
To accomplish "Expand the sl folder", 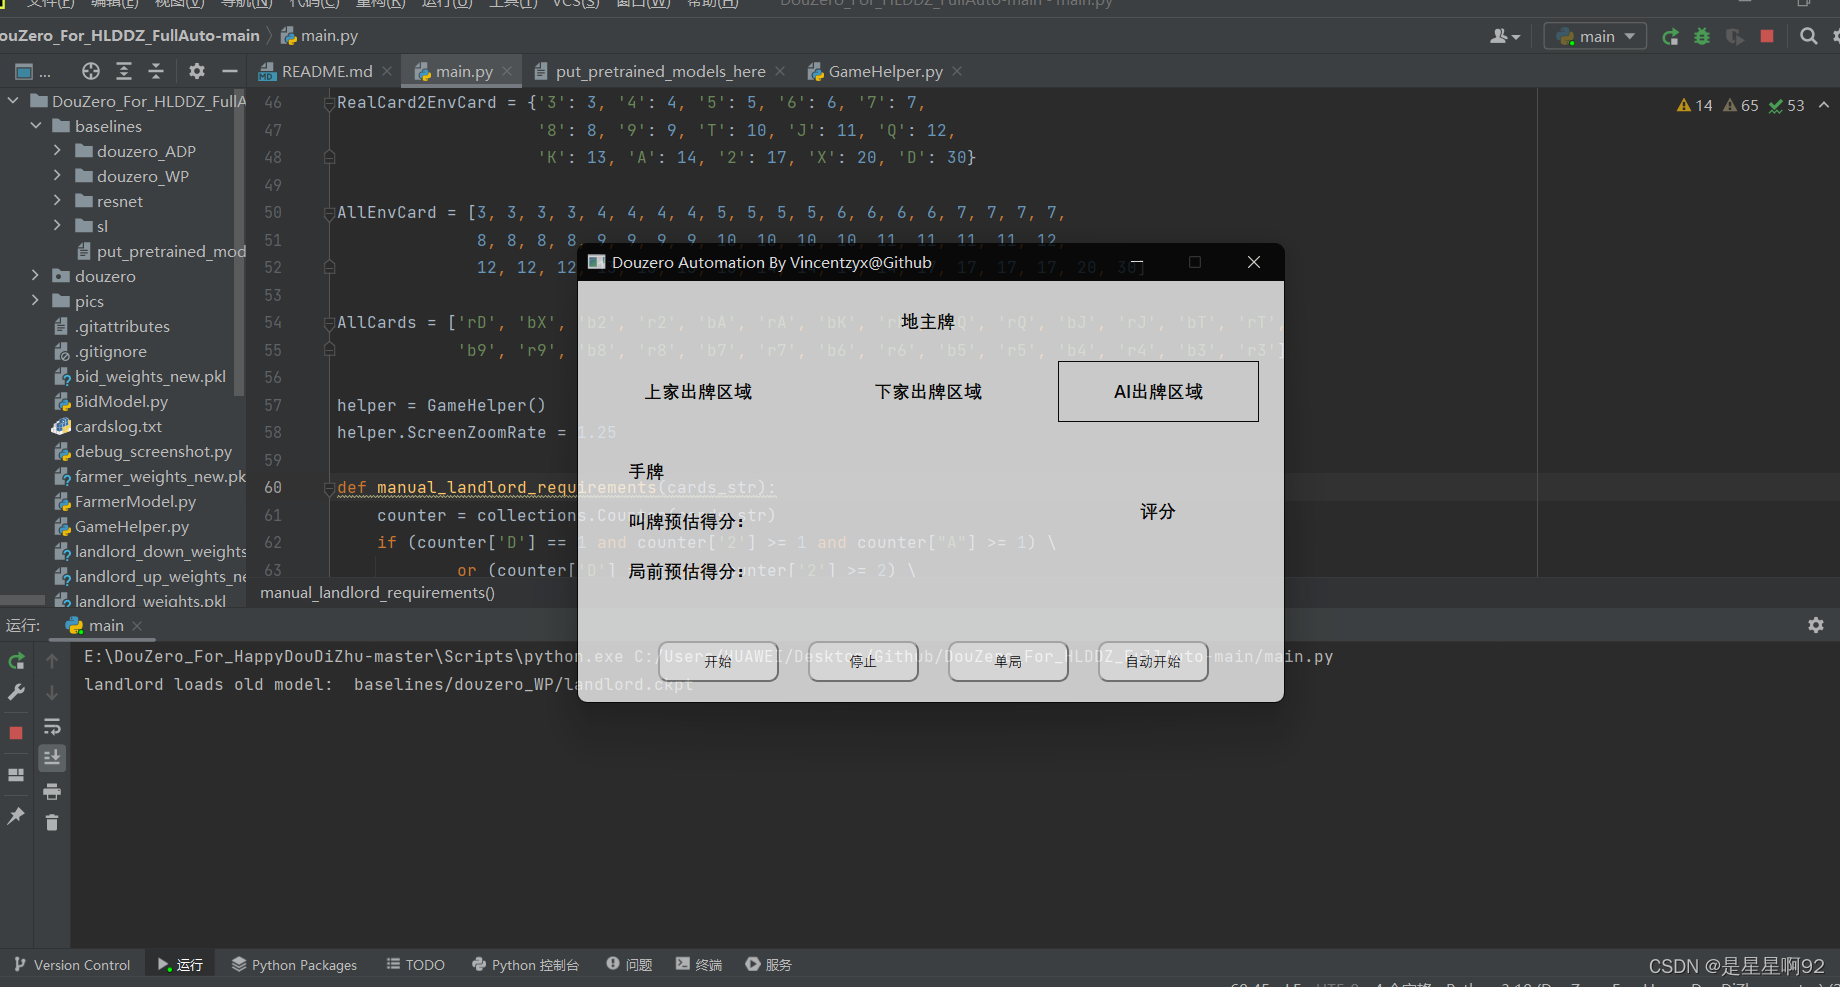I will [57, 226].
